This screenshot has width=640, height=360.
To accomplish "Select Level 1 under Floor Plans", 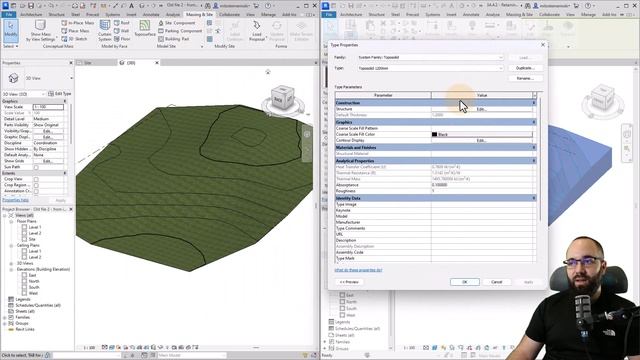I will 35,227.
